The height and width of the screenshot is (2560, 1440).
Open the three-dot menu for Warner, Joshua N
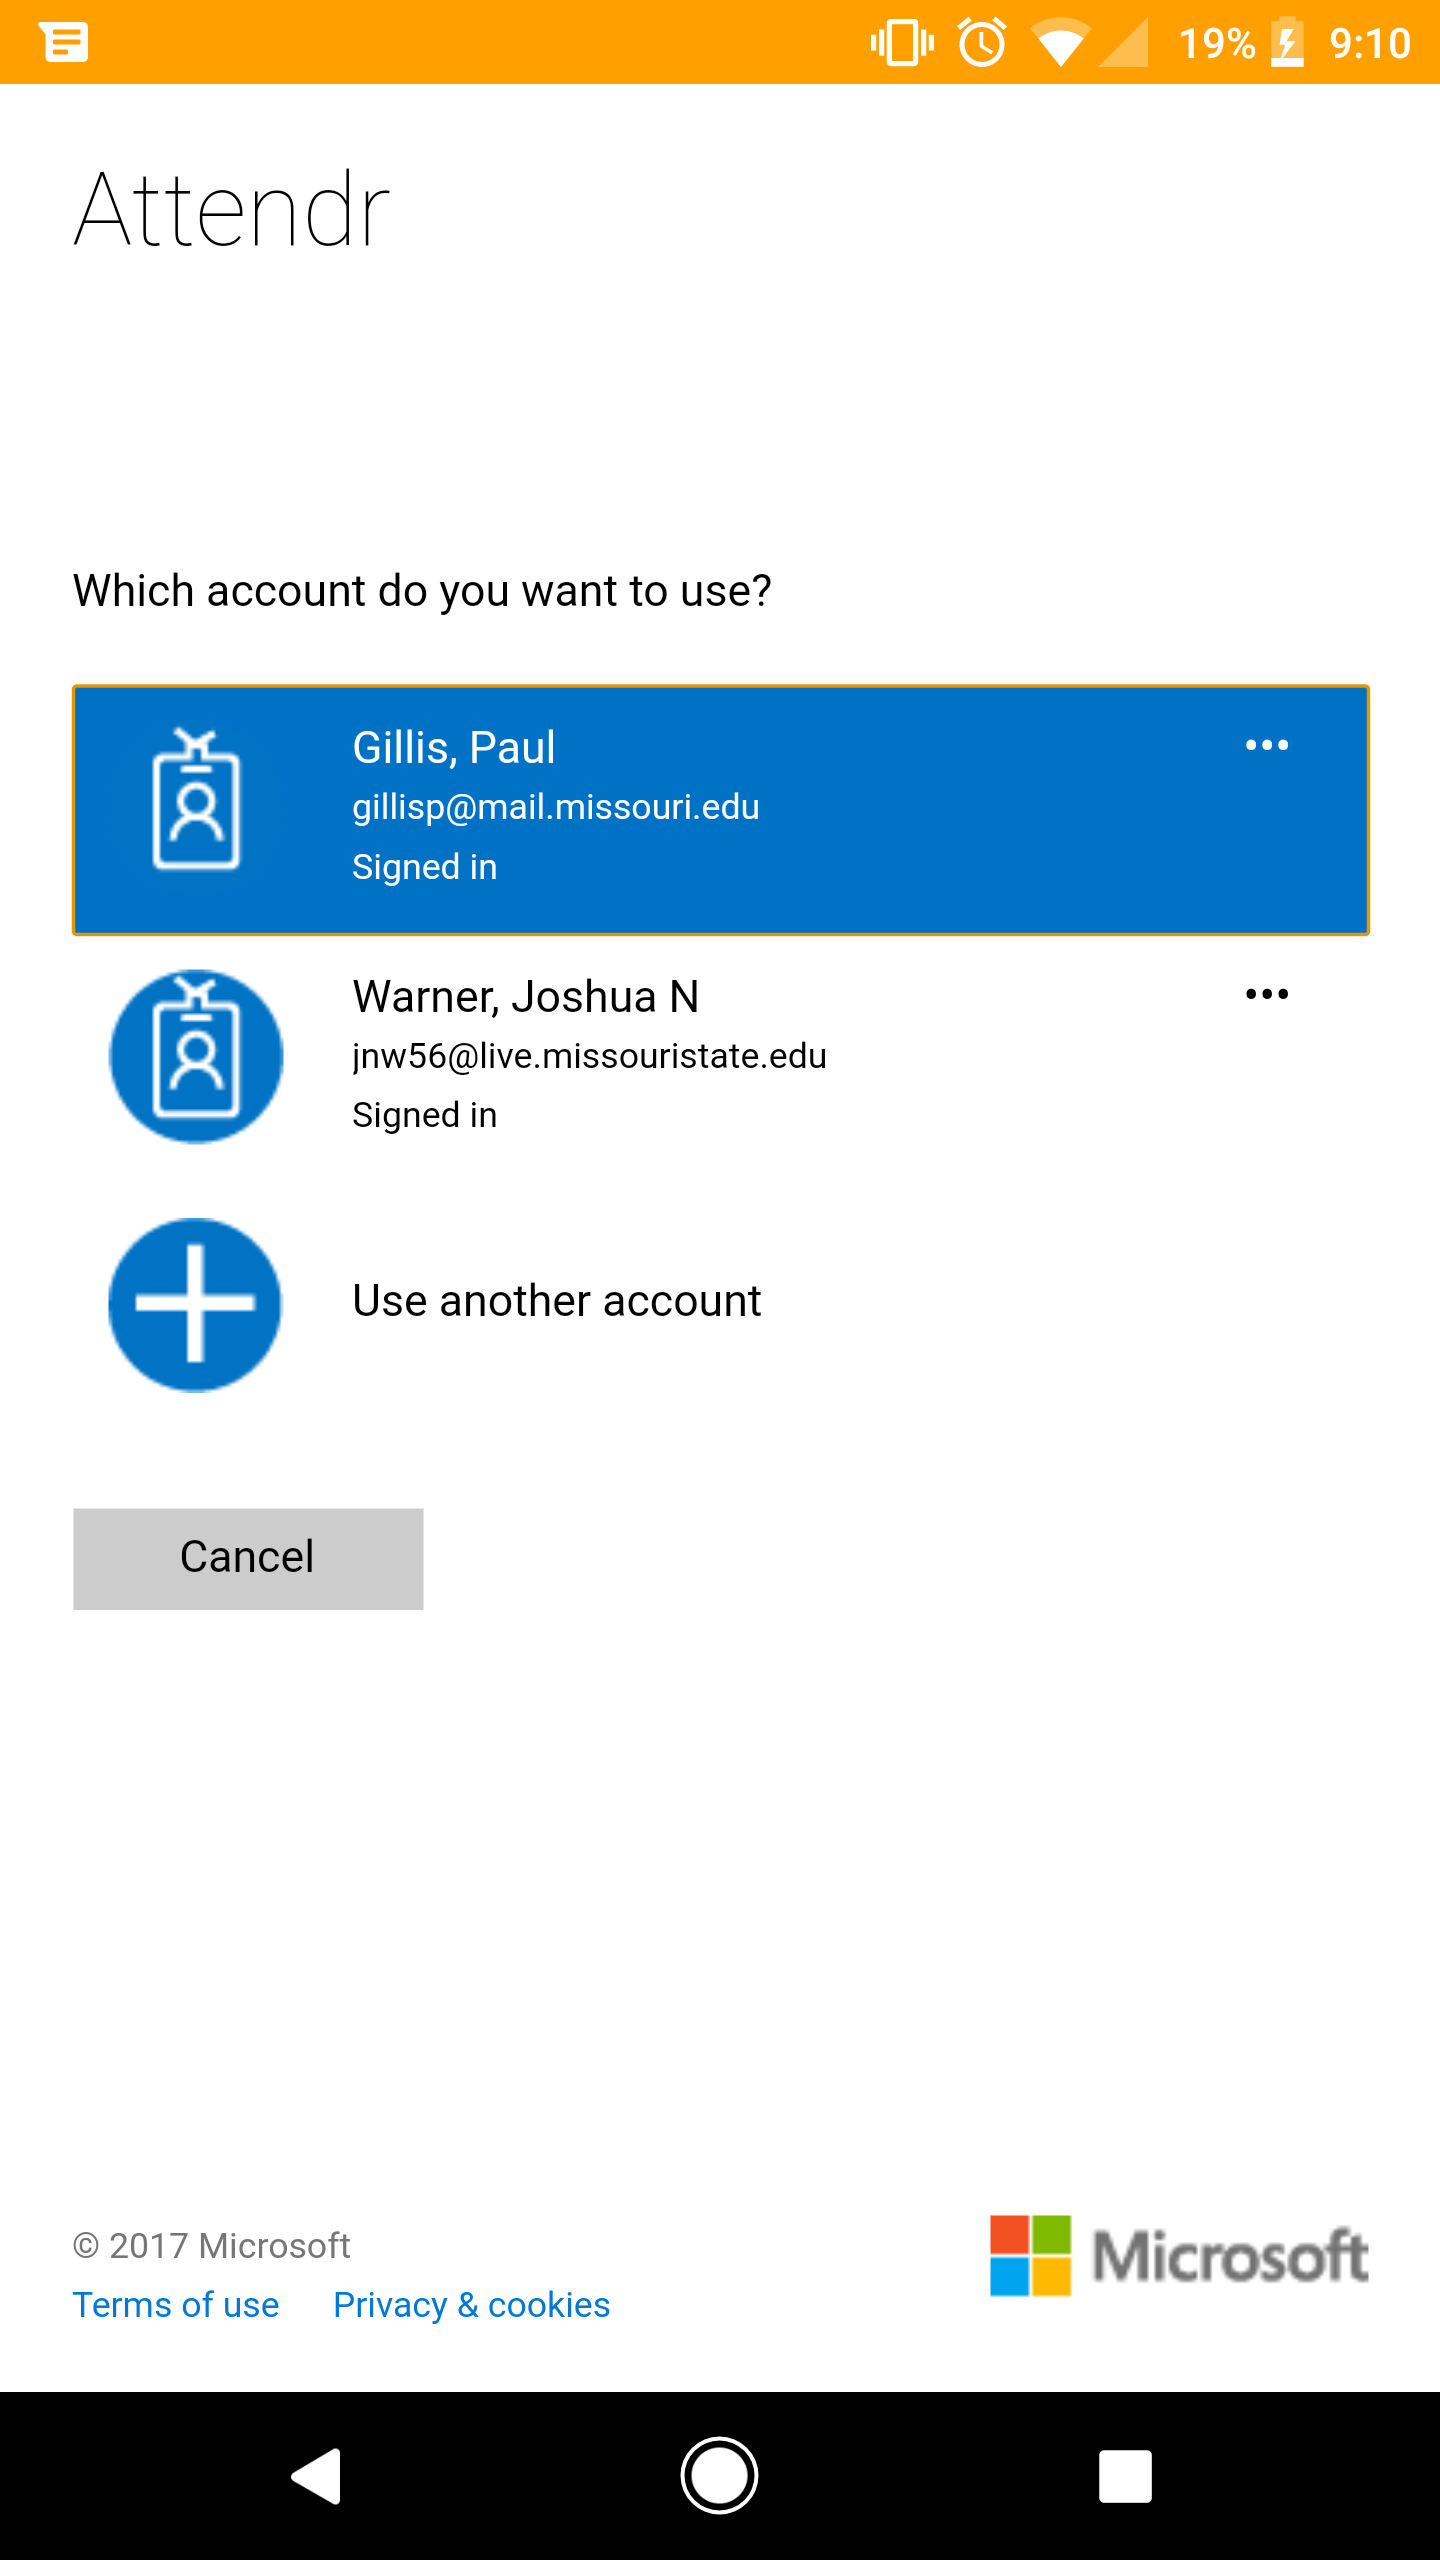[1267, 994]
